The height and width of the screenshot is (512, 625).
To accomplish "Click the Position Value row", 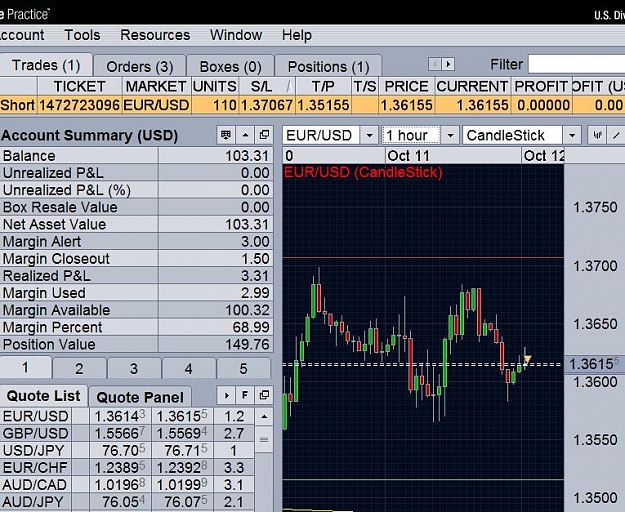I will 136,344.
